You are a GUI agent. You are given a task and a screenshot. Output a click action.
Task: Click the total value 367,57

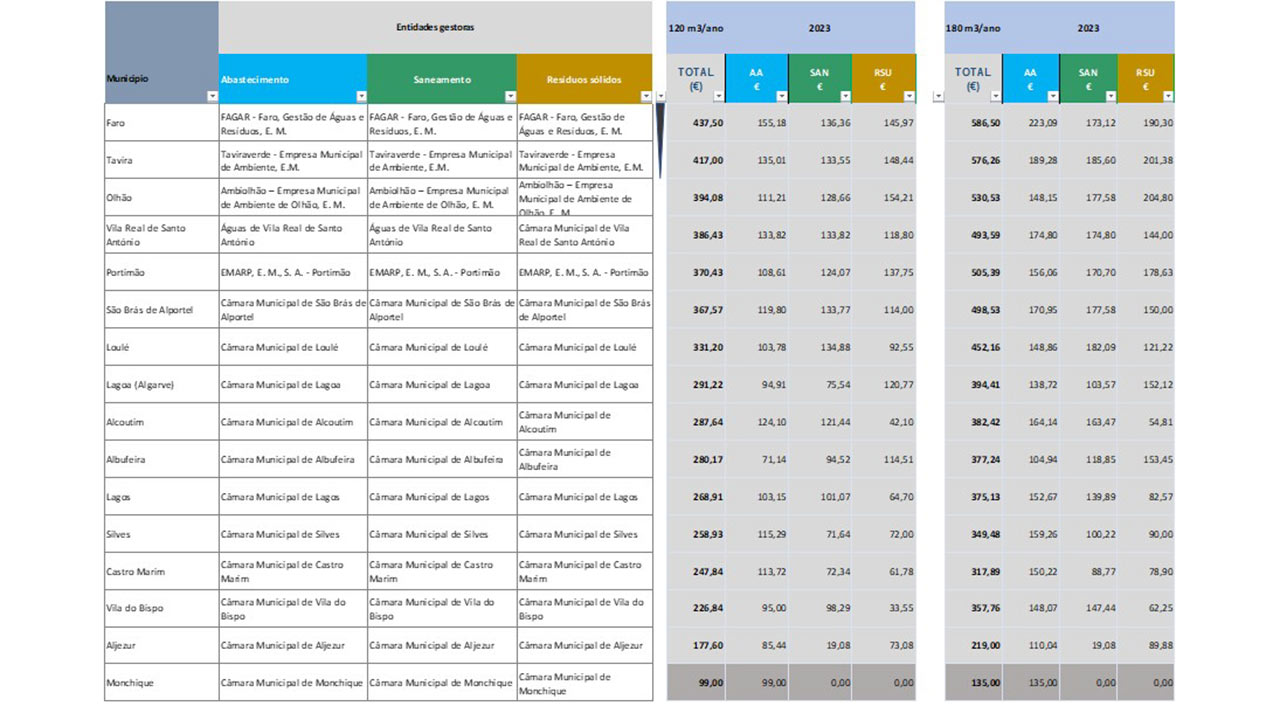[696, 309]
